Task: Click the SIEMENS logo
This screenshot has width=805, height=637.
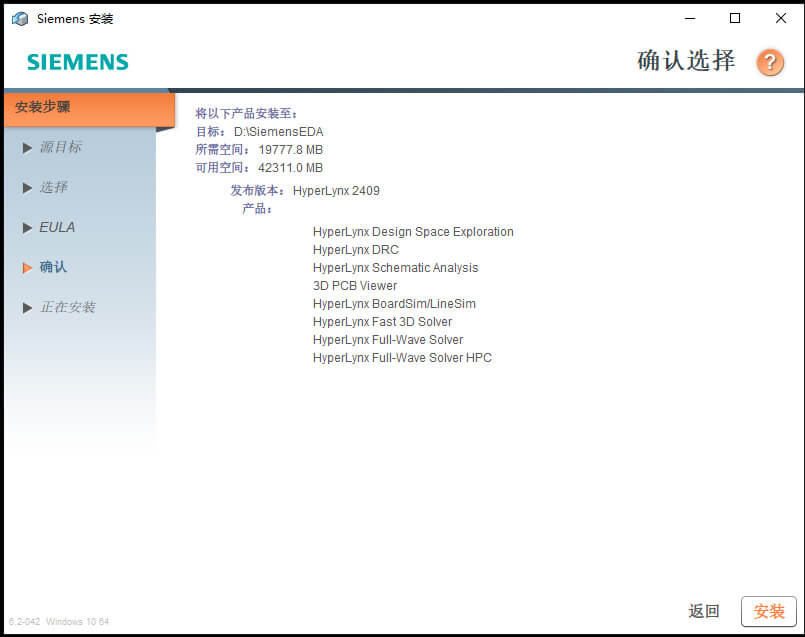Action: (x=78, y=62)
